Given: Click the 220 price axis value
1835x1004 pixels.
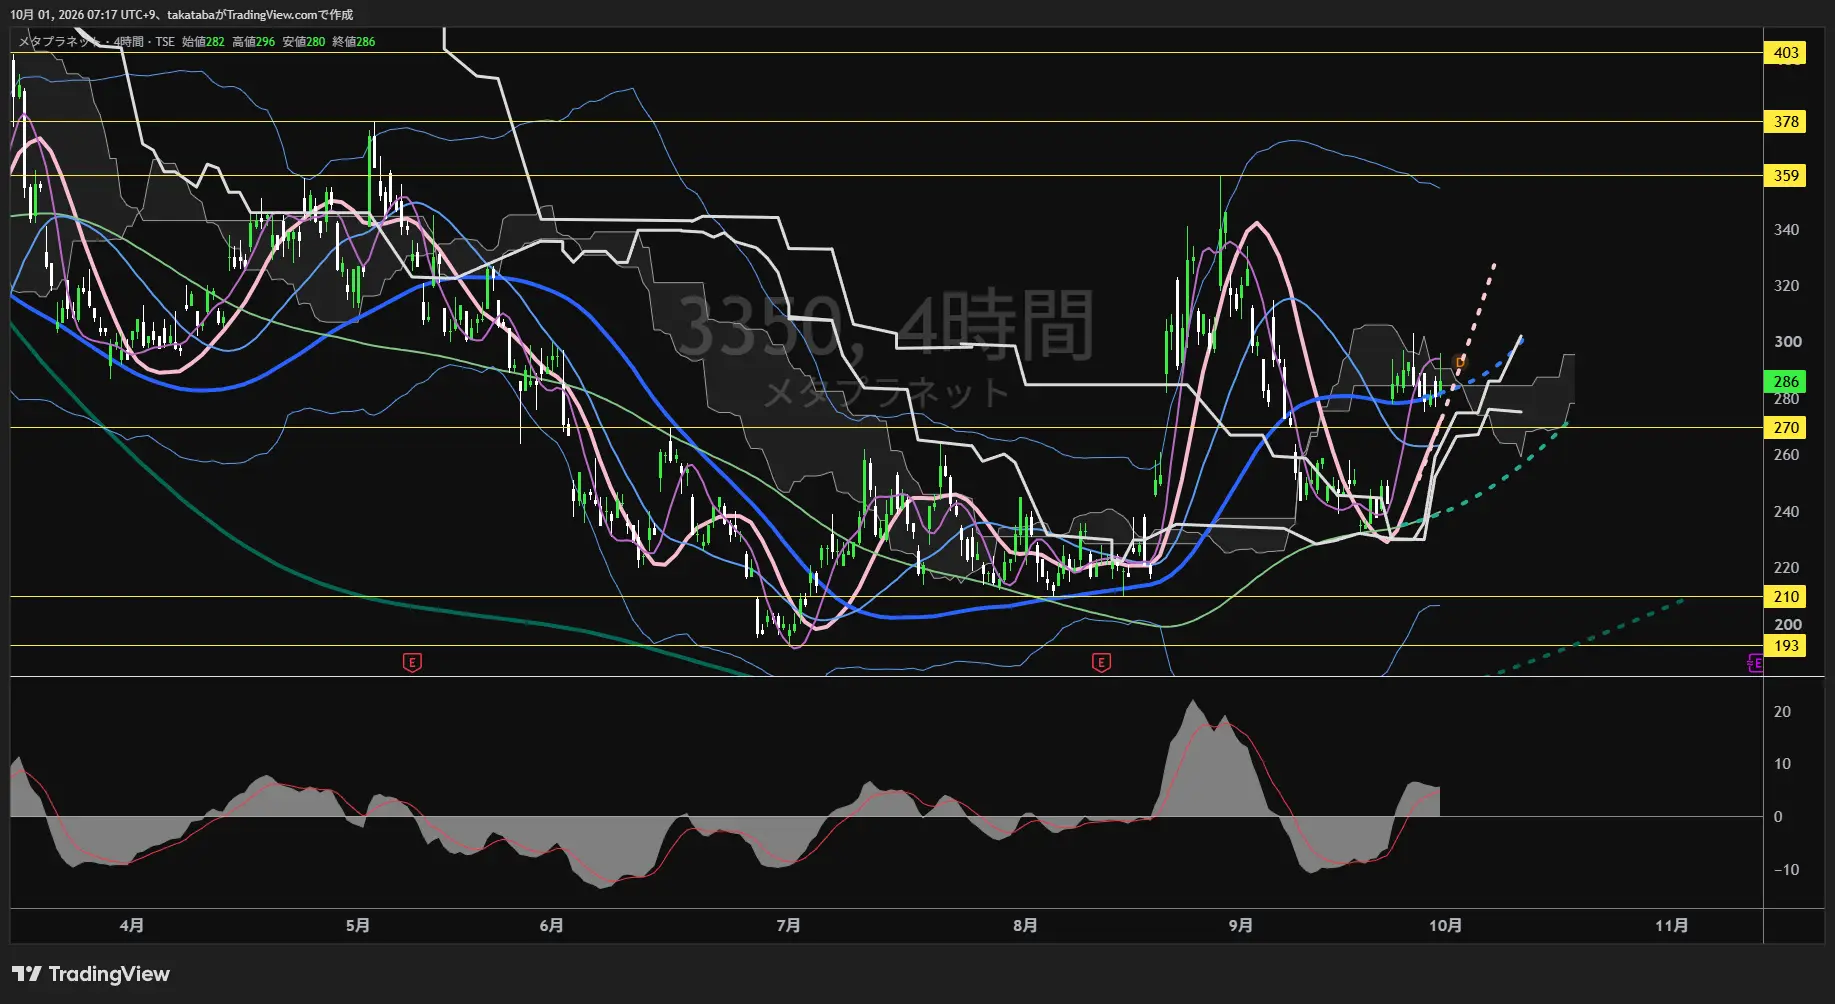Looking at the screenshot, I should 1786,568.
